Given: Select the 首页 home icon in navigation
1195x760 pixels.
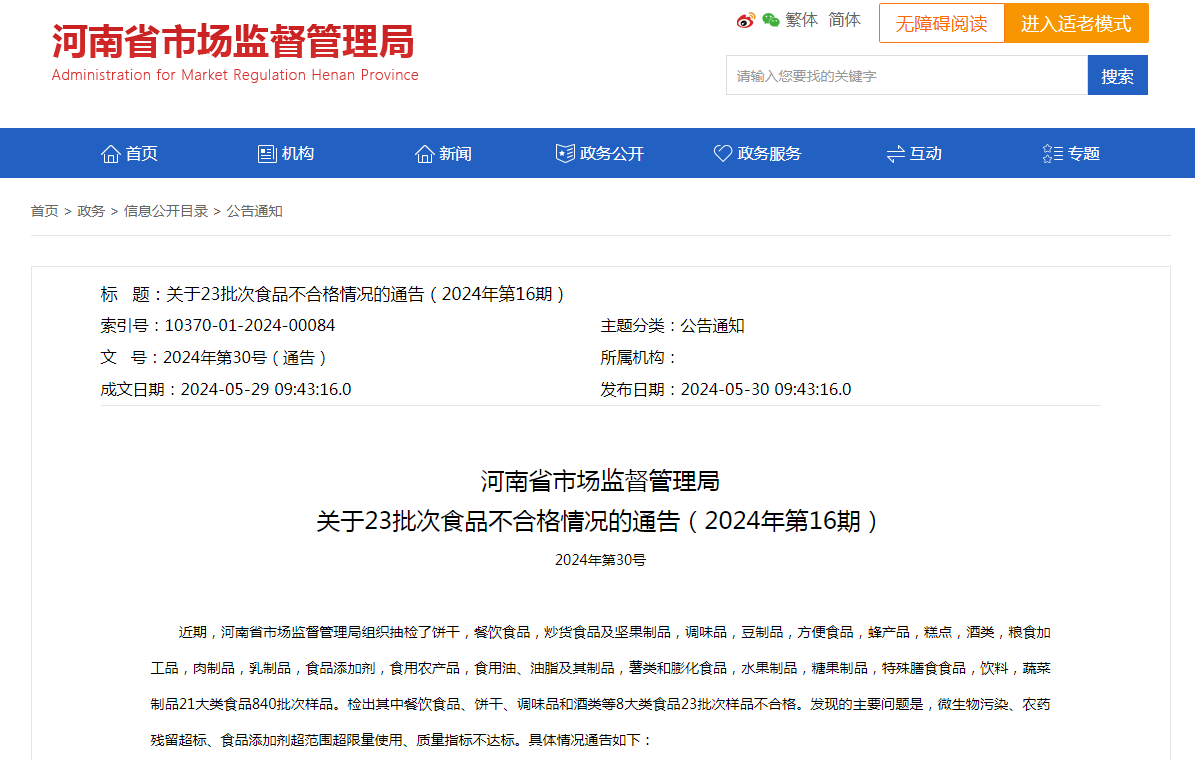Looking at the screenshot, I should click(110, 152).
